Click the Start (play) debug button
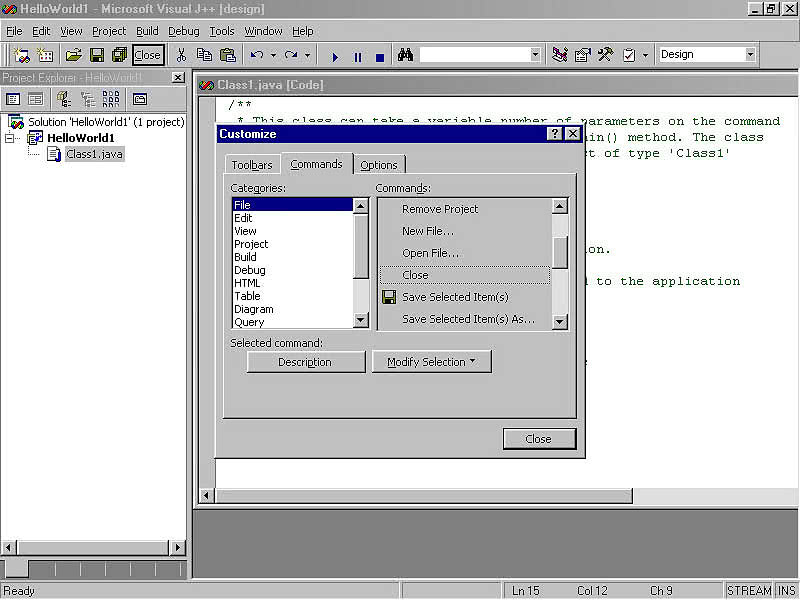 click(335, 57)
